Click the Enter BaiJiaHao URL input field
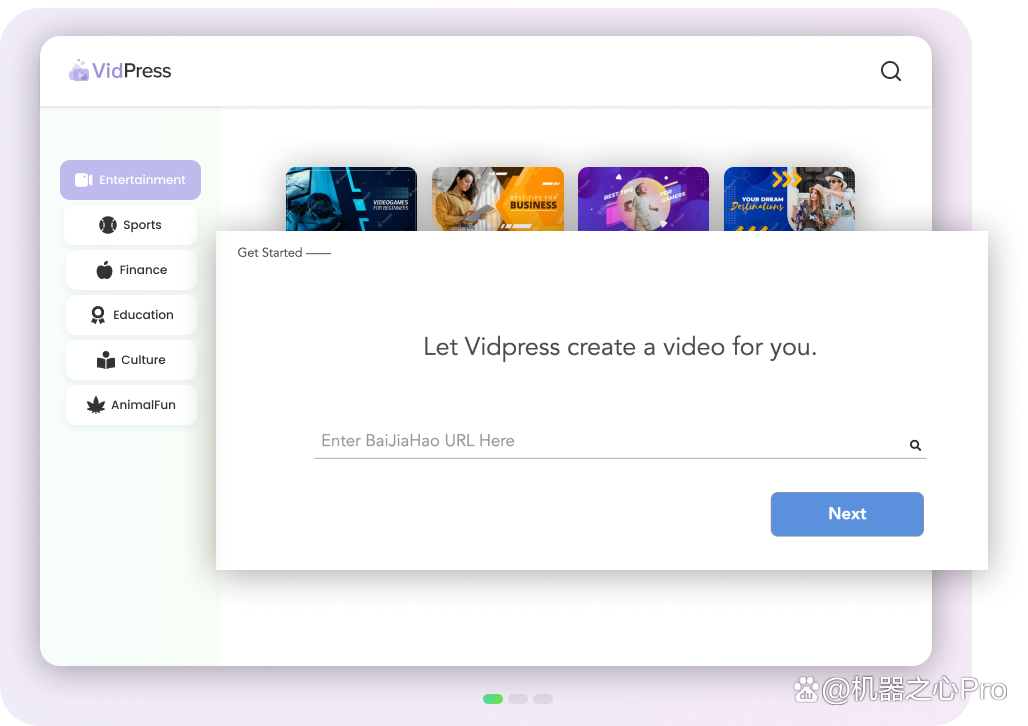 pyautogui.click(x=600, y=441)
